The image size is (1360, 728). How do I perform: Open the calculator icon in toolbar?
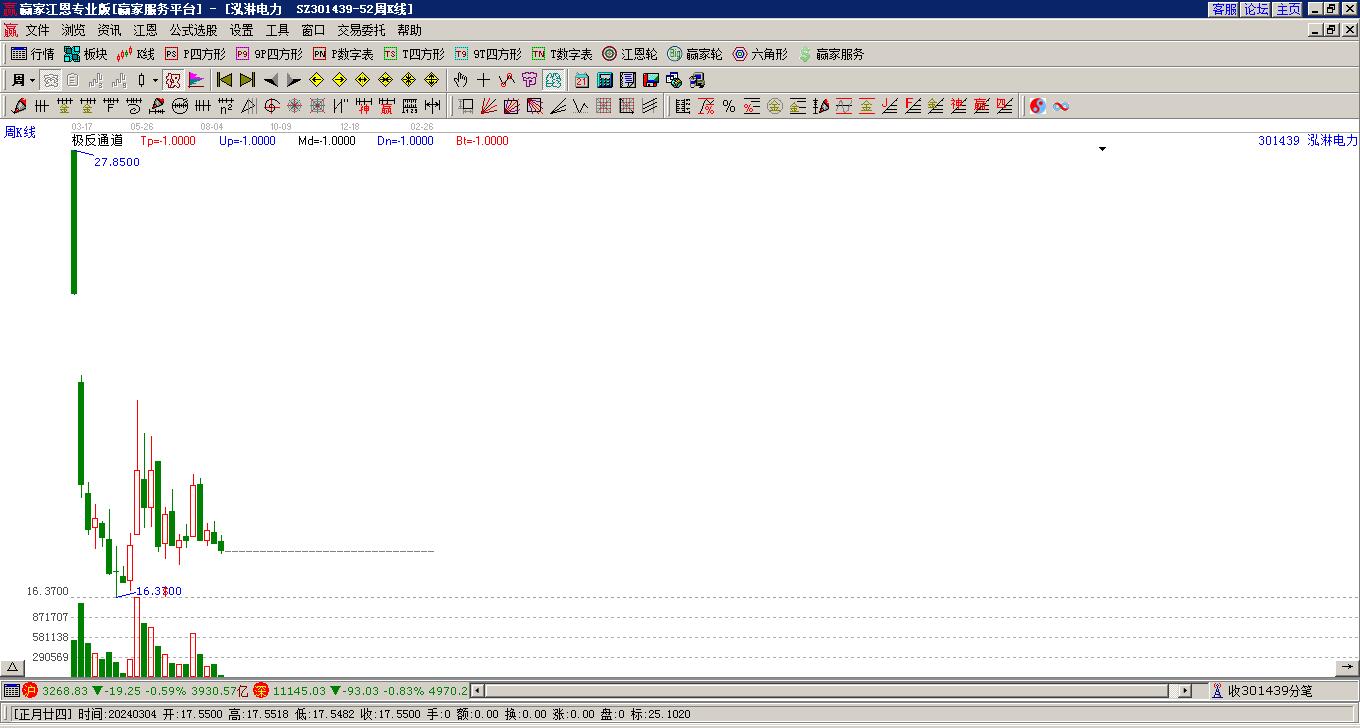pyautogui.click(x=605, y=80)
